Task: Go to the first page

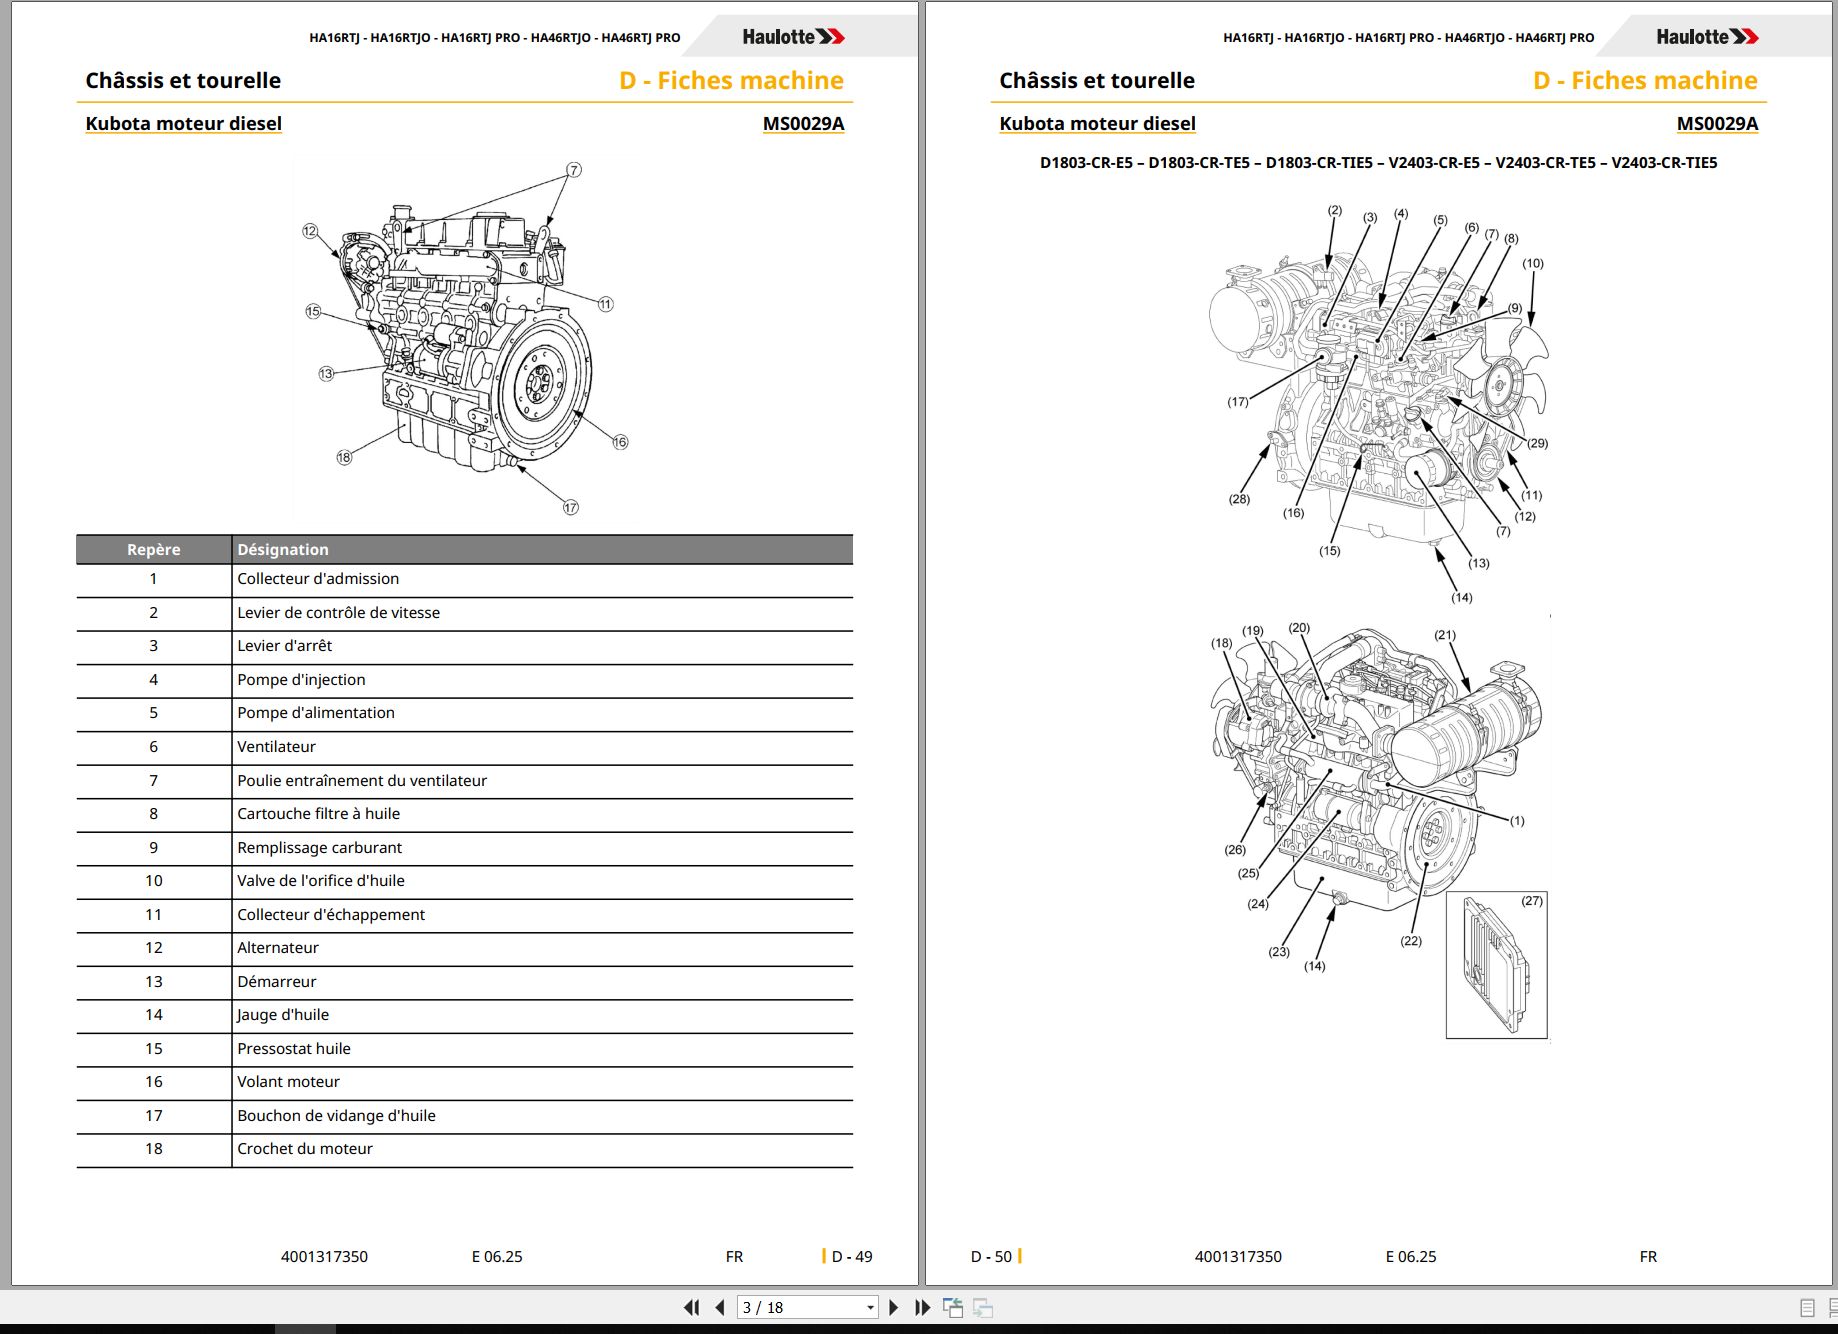Action: point(691,1307)
